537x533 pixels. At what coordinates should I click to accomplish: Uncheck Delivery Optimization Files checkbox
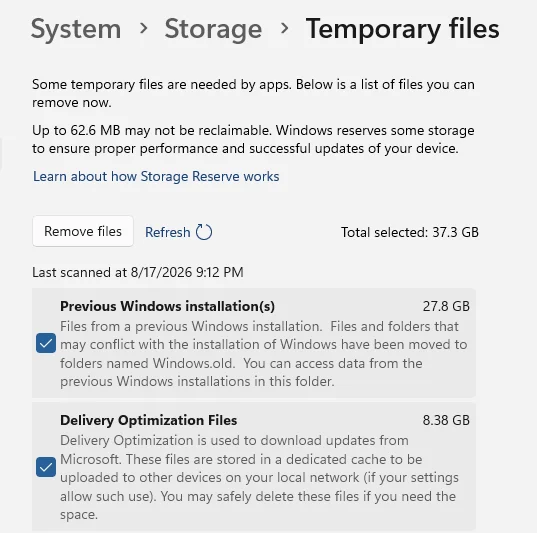click(x=46, y=467)
